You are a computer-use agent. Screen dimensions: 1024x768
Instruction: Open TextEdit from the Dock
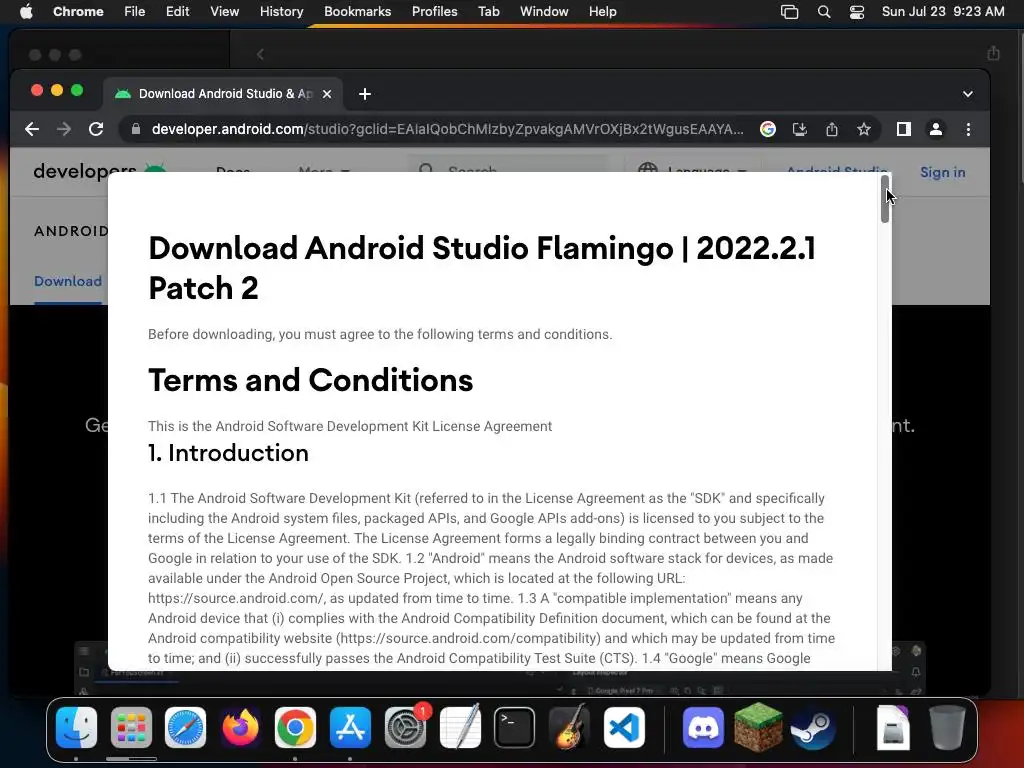460,728
